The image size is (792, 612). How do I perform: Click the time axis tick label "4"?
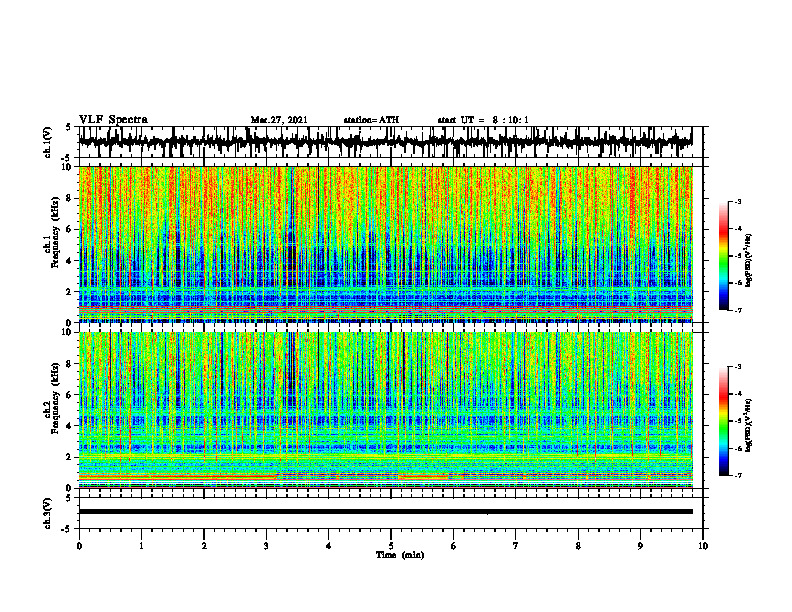329,546
